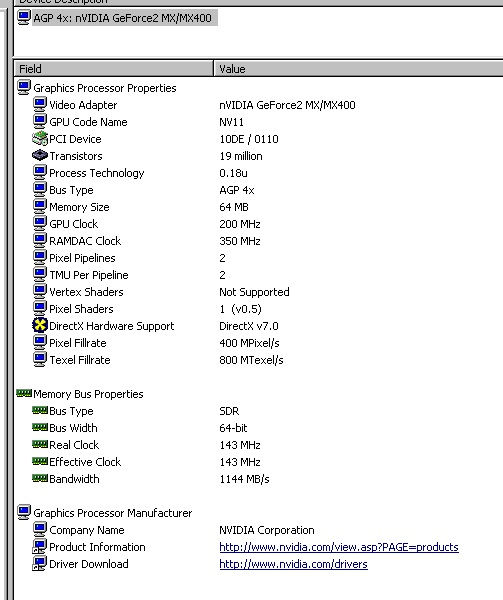This screenshot has height=600, width=503.
Task: Click the Product Information shortcut icon
Action: pos(40,546)
